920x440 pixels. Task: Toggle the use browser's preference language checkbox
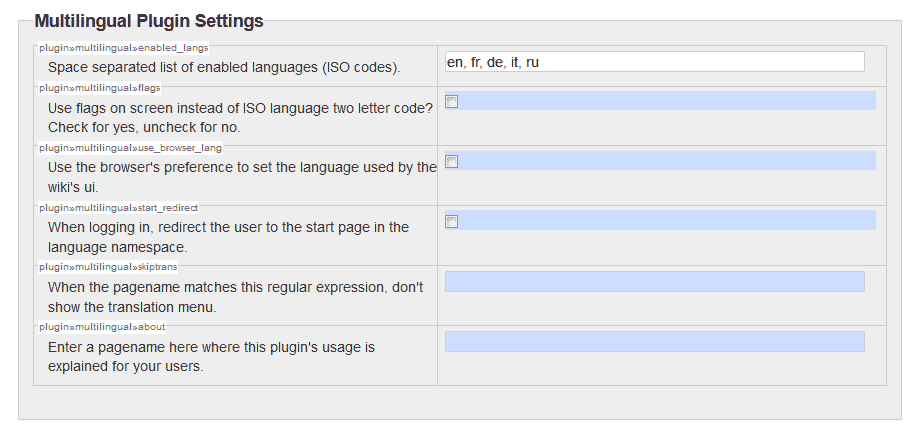pos(451,161)
